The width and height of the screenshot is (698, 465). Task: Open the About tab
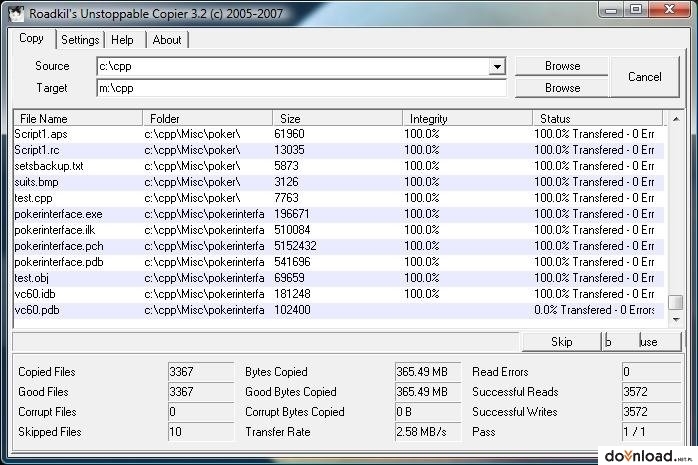click(x=167, y=40)
